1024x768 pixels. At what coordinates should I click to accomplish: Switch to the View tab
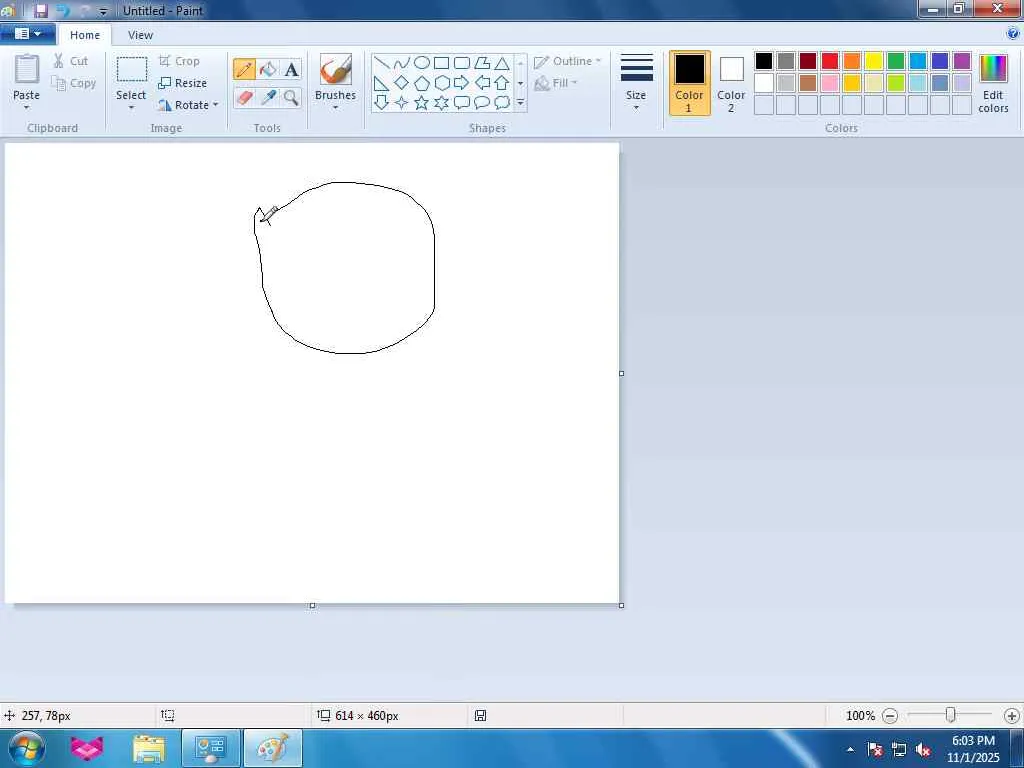point(140,35)
